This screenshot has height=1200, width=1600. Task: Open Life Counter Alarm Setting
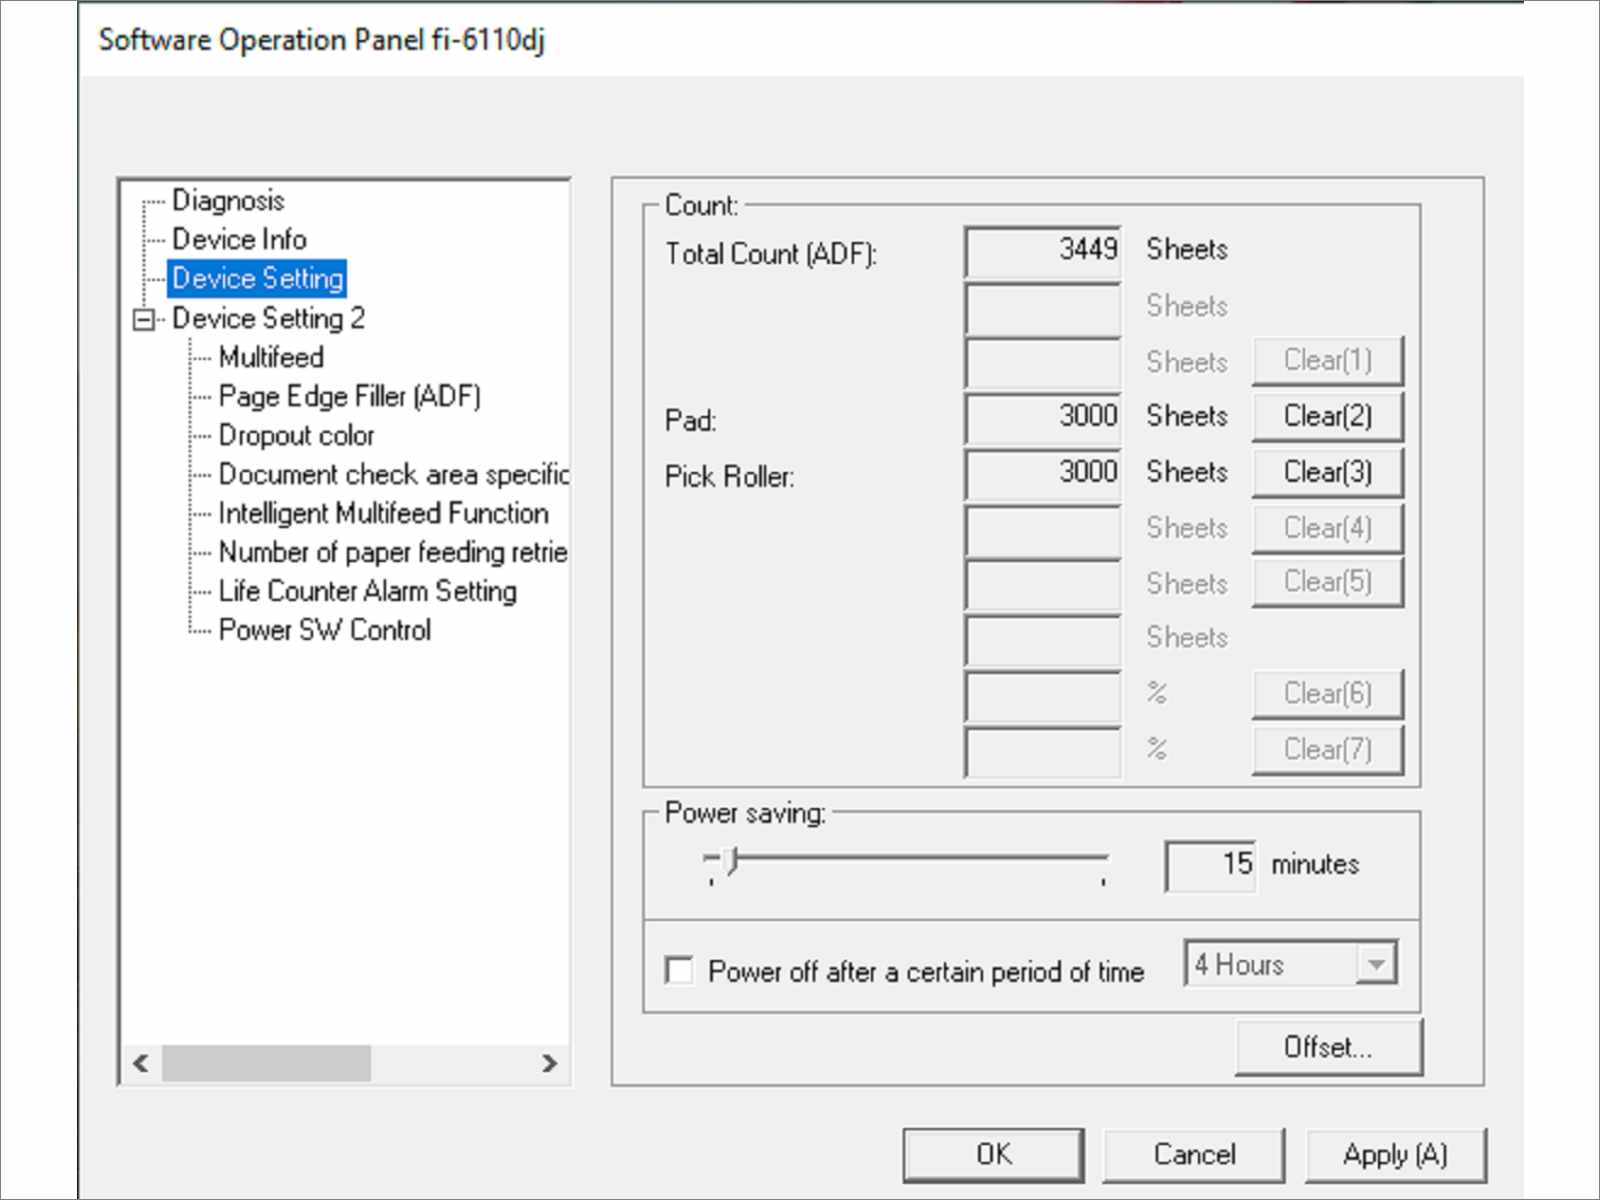point(367,591)
